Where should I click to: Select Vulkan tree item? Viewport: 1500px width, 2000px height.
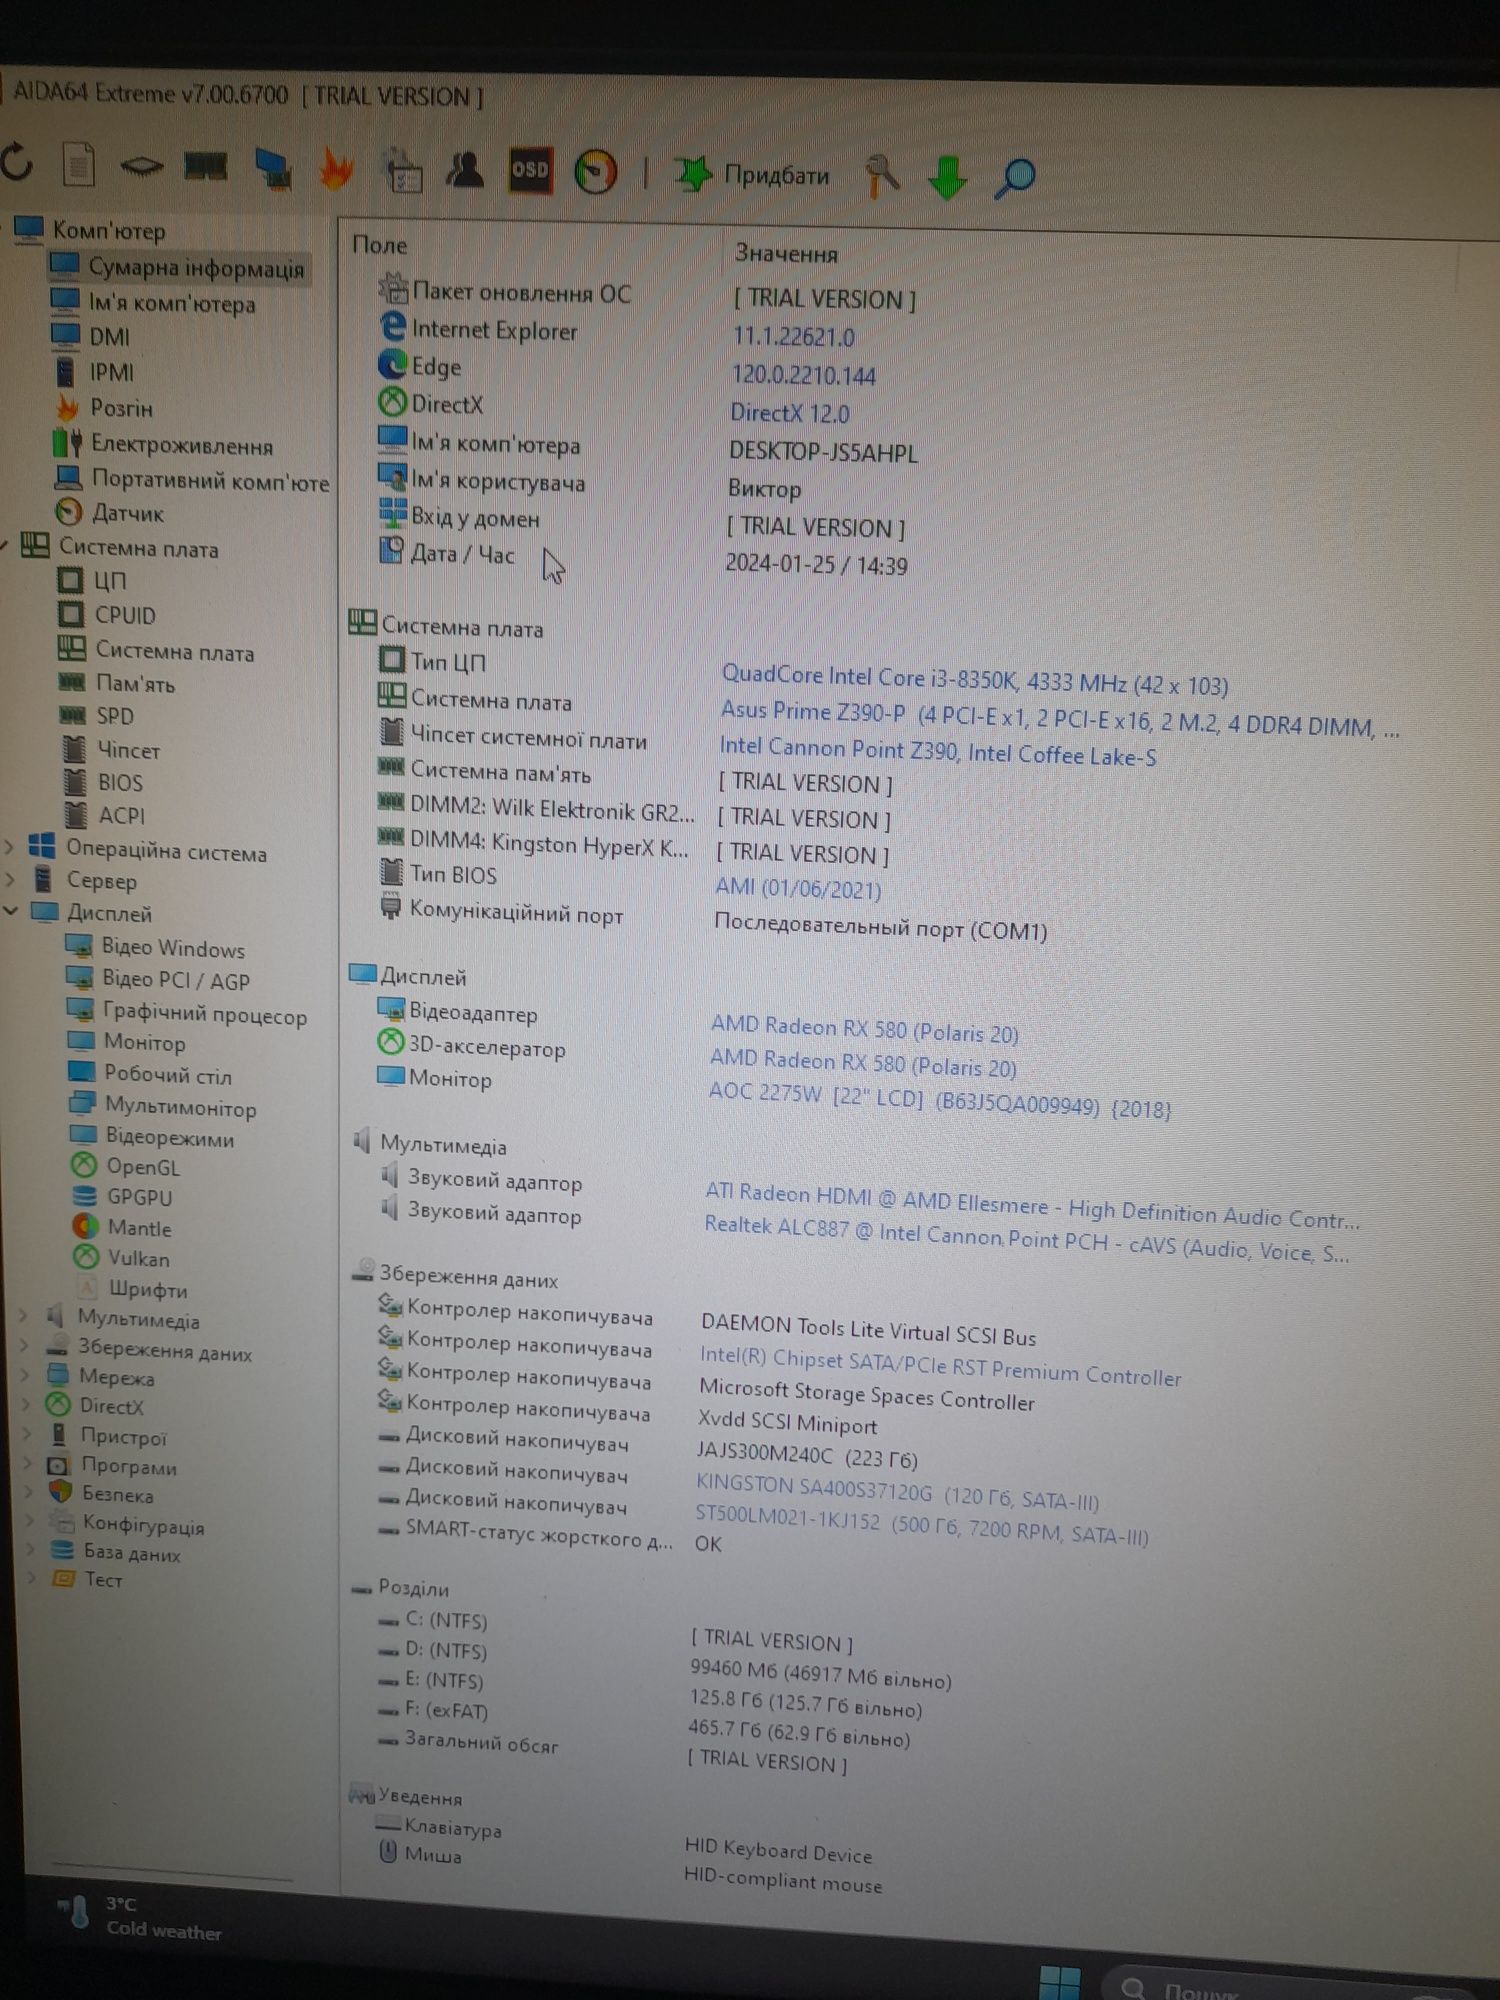[122, 1258]
